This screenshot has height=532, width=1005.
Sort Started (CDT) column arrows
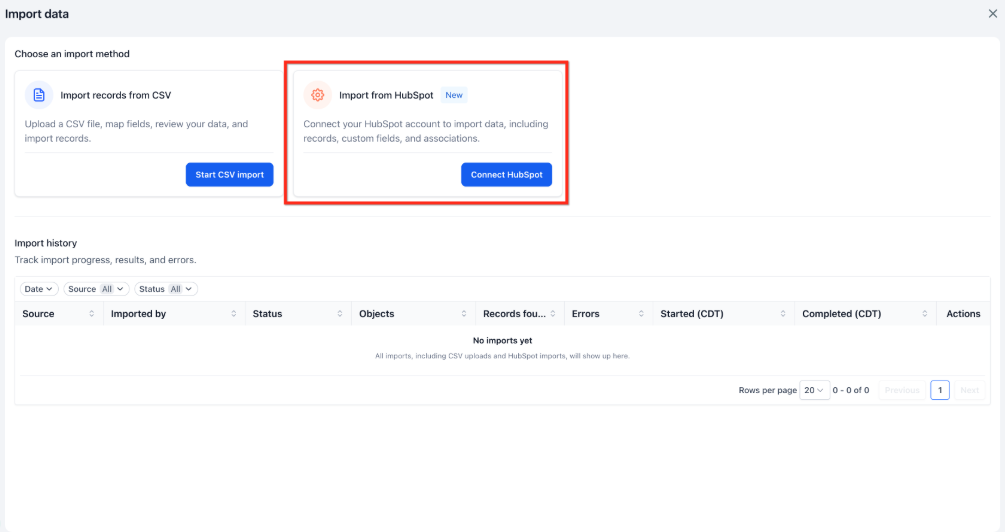pos(783,313)
